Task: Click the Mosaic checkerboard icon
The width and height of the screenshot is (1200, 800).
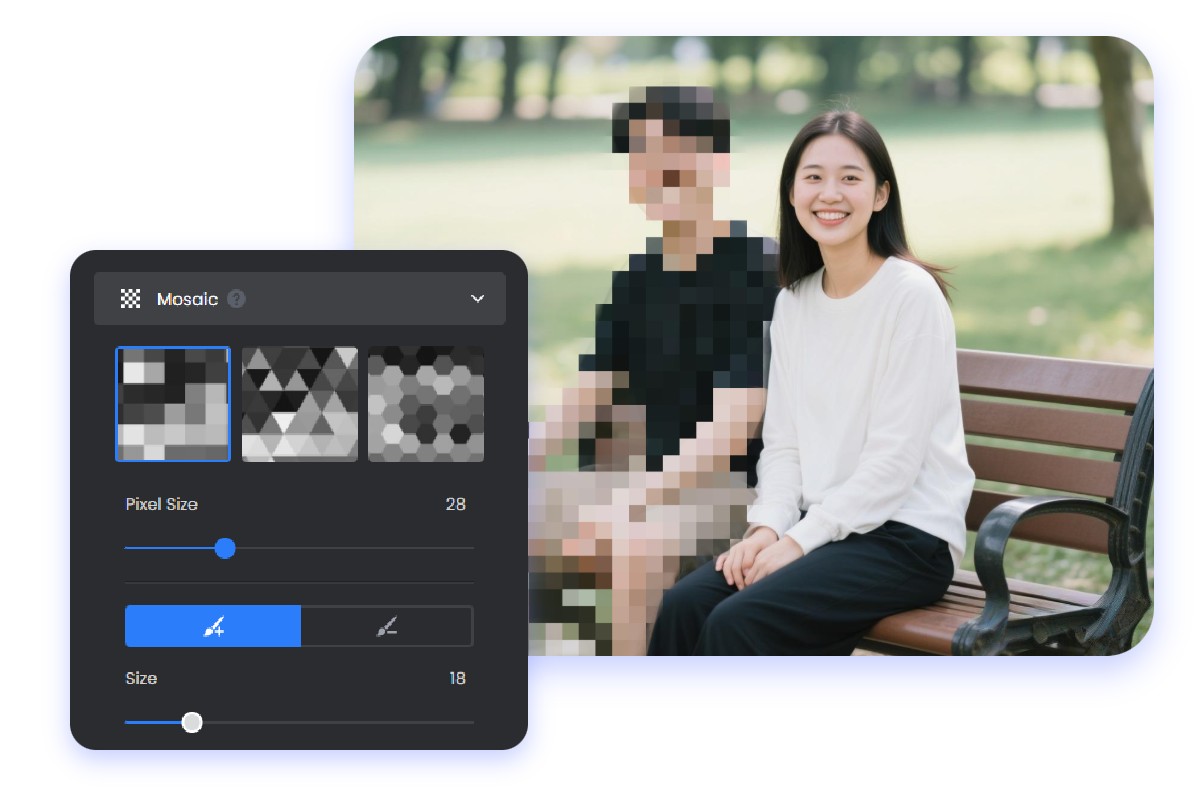Action: (x=131, y=299)
